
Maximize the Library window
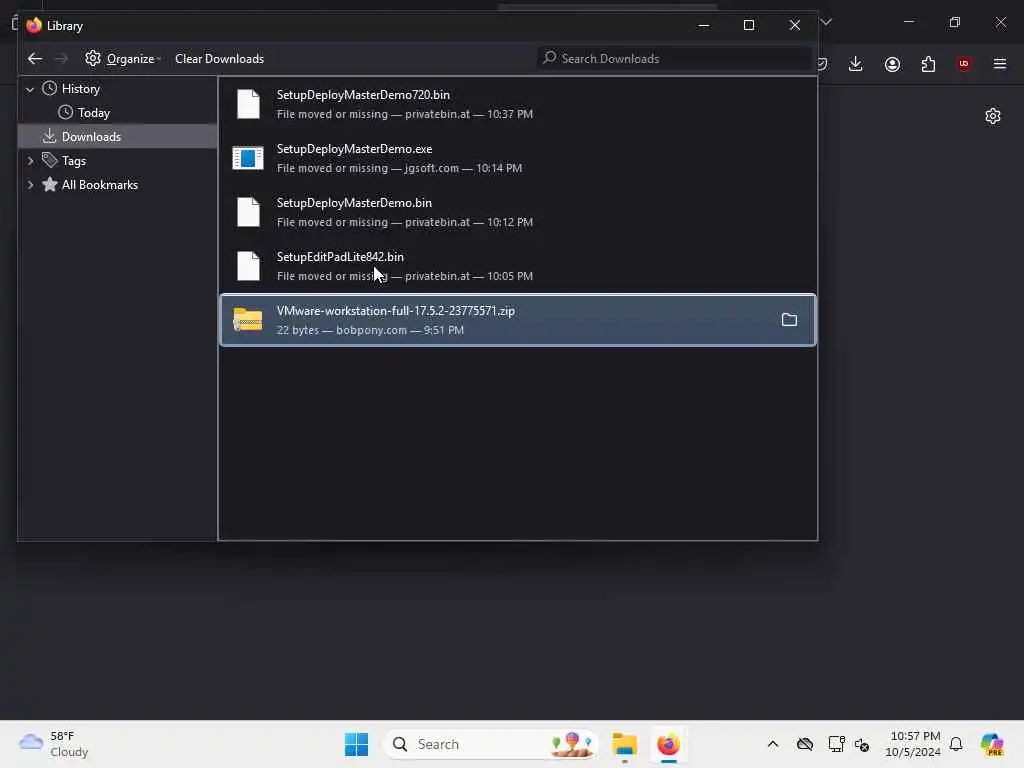coord(749,25)
